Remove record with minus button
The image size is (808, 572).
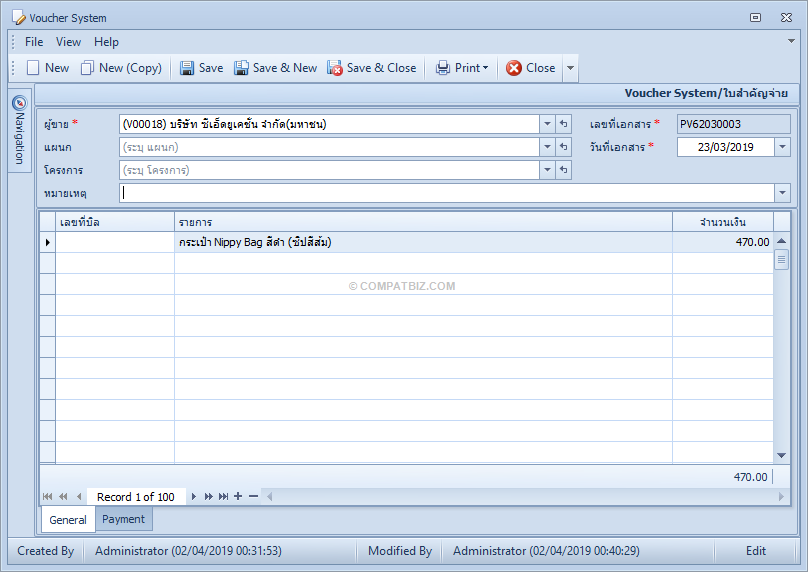(253, 496)
